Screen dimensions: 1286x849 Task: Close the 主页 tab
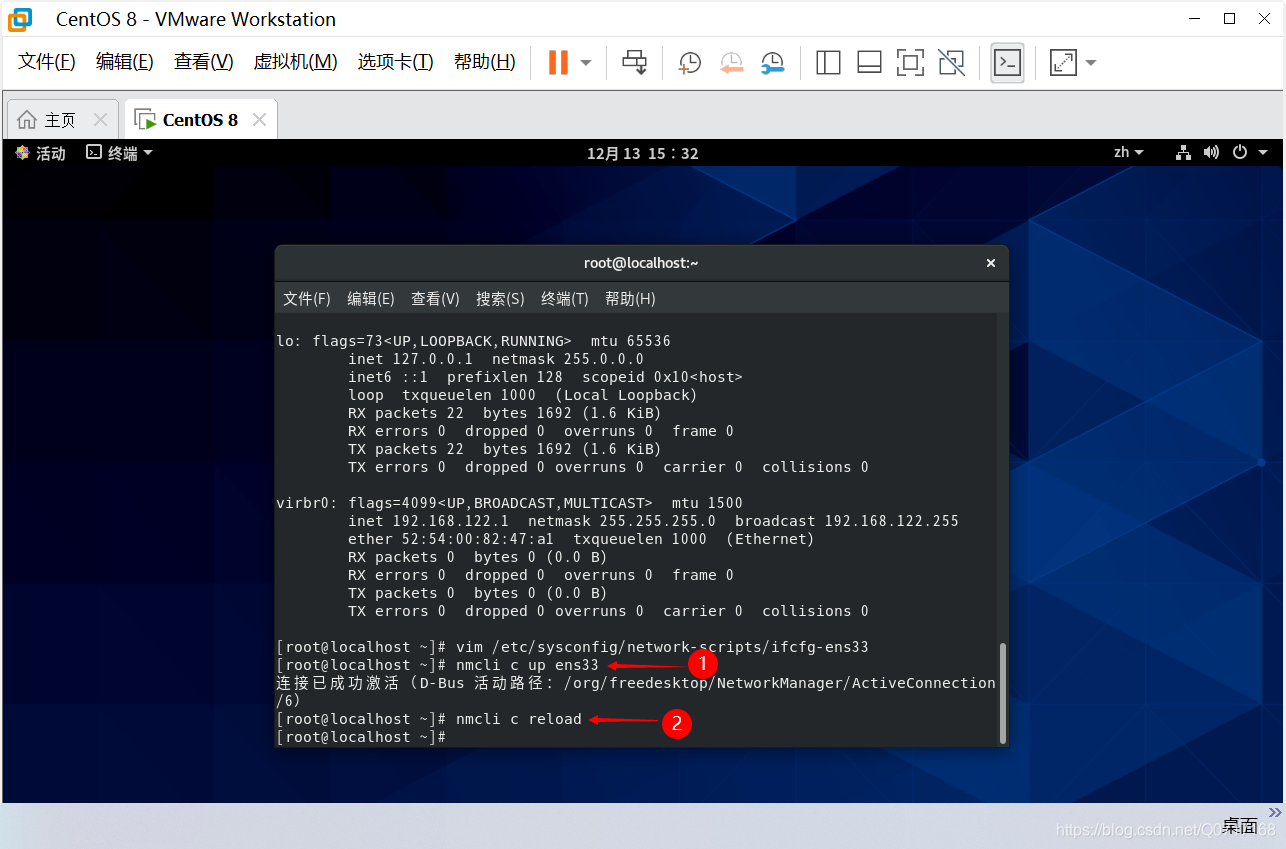100,120
